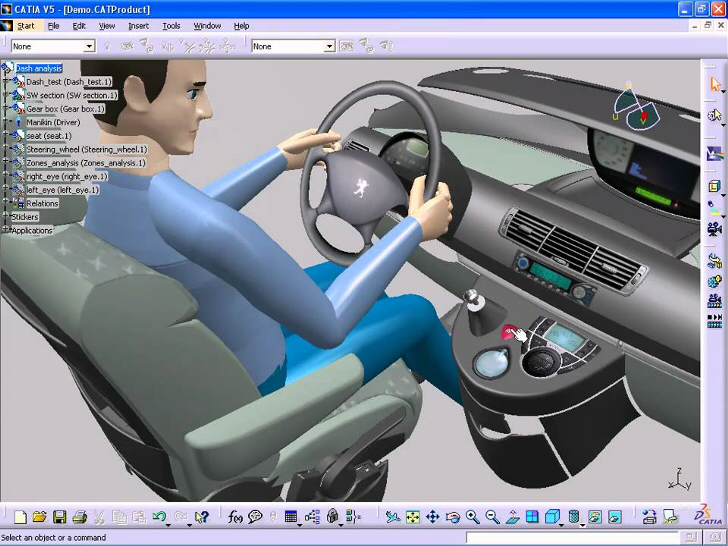
Task: Open the Formula f(x) tool
Action: 235,516
